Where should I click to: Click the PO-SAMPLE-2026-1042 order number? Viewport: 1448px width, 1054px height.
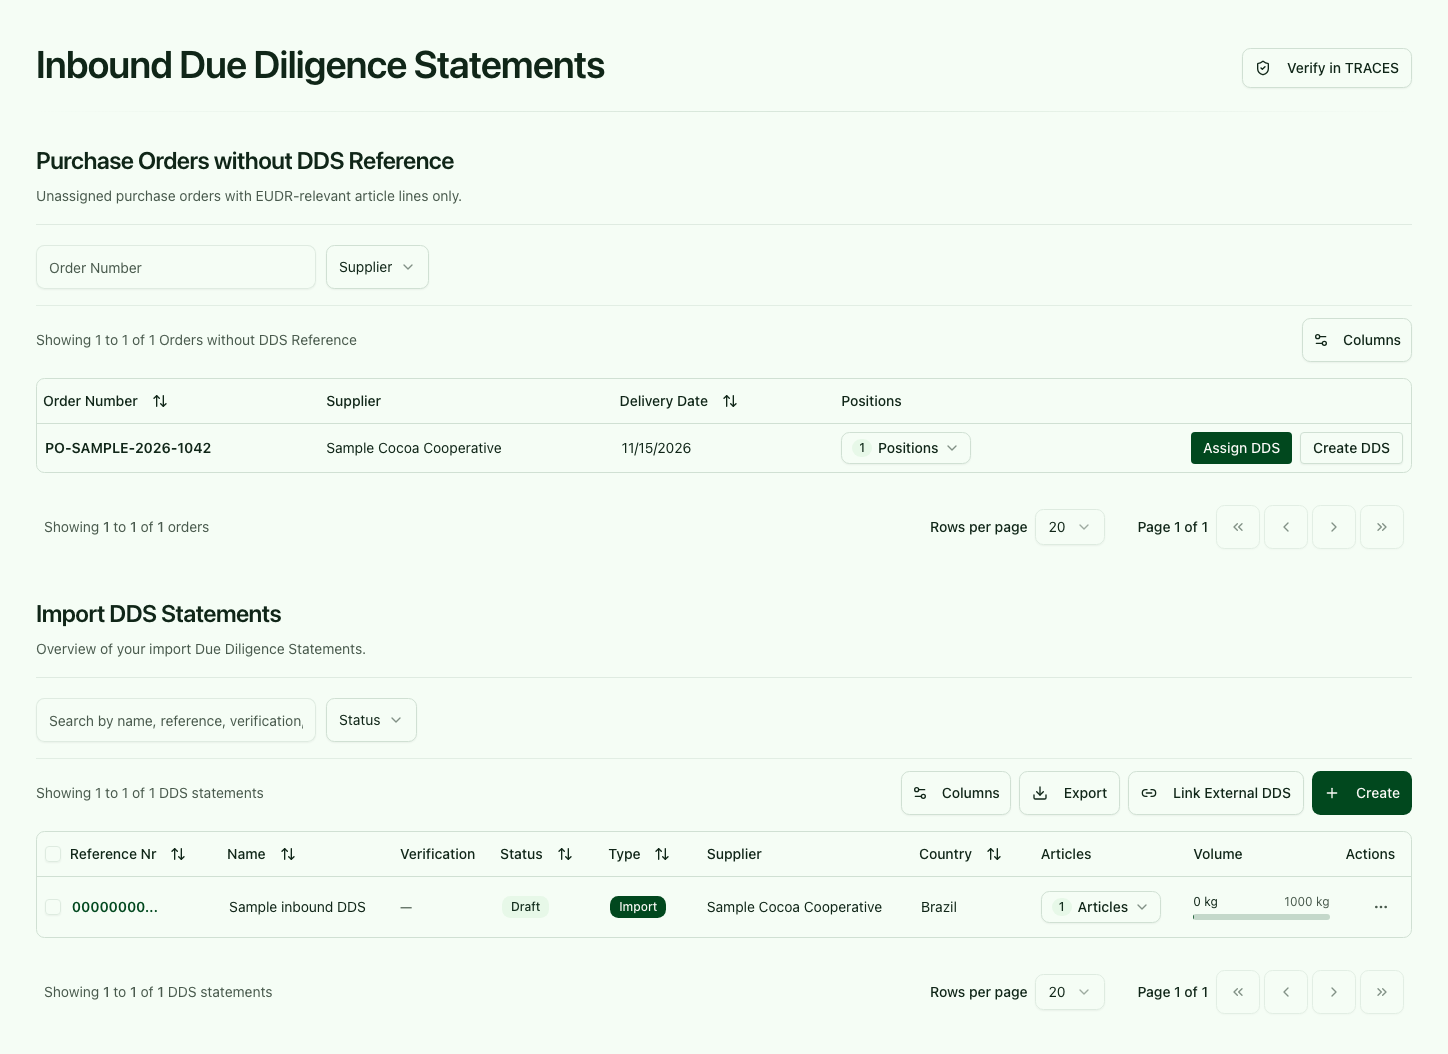click(x=128, y=448)
